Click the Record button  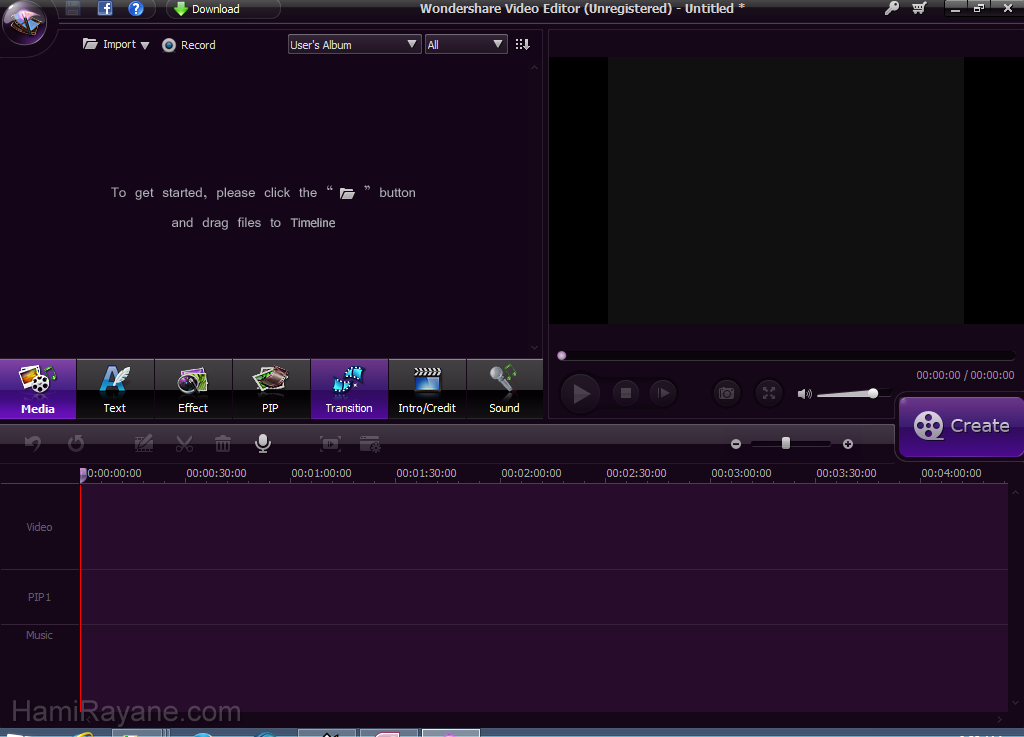click(x=189, y=45)
